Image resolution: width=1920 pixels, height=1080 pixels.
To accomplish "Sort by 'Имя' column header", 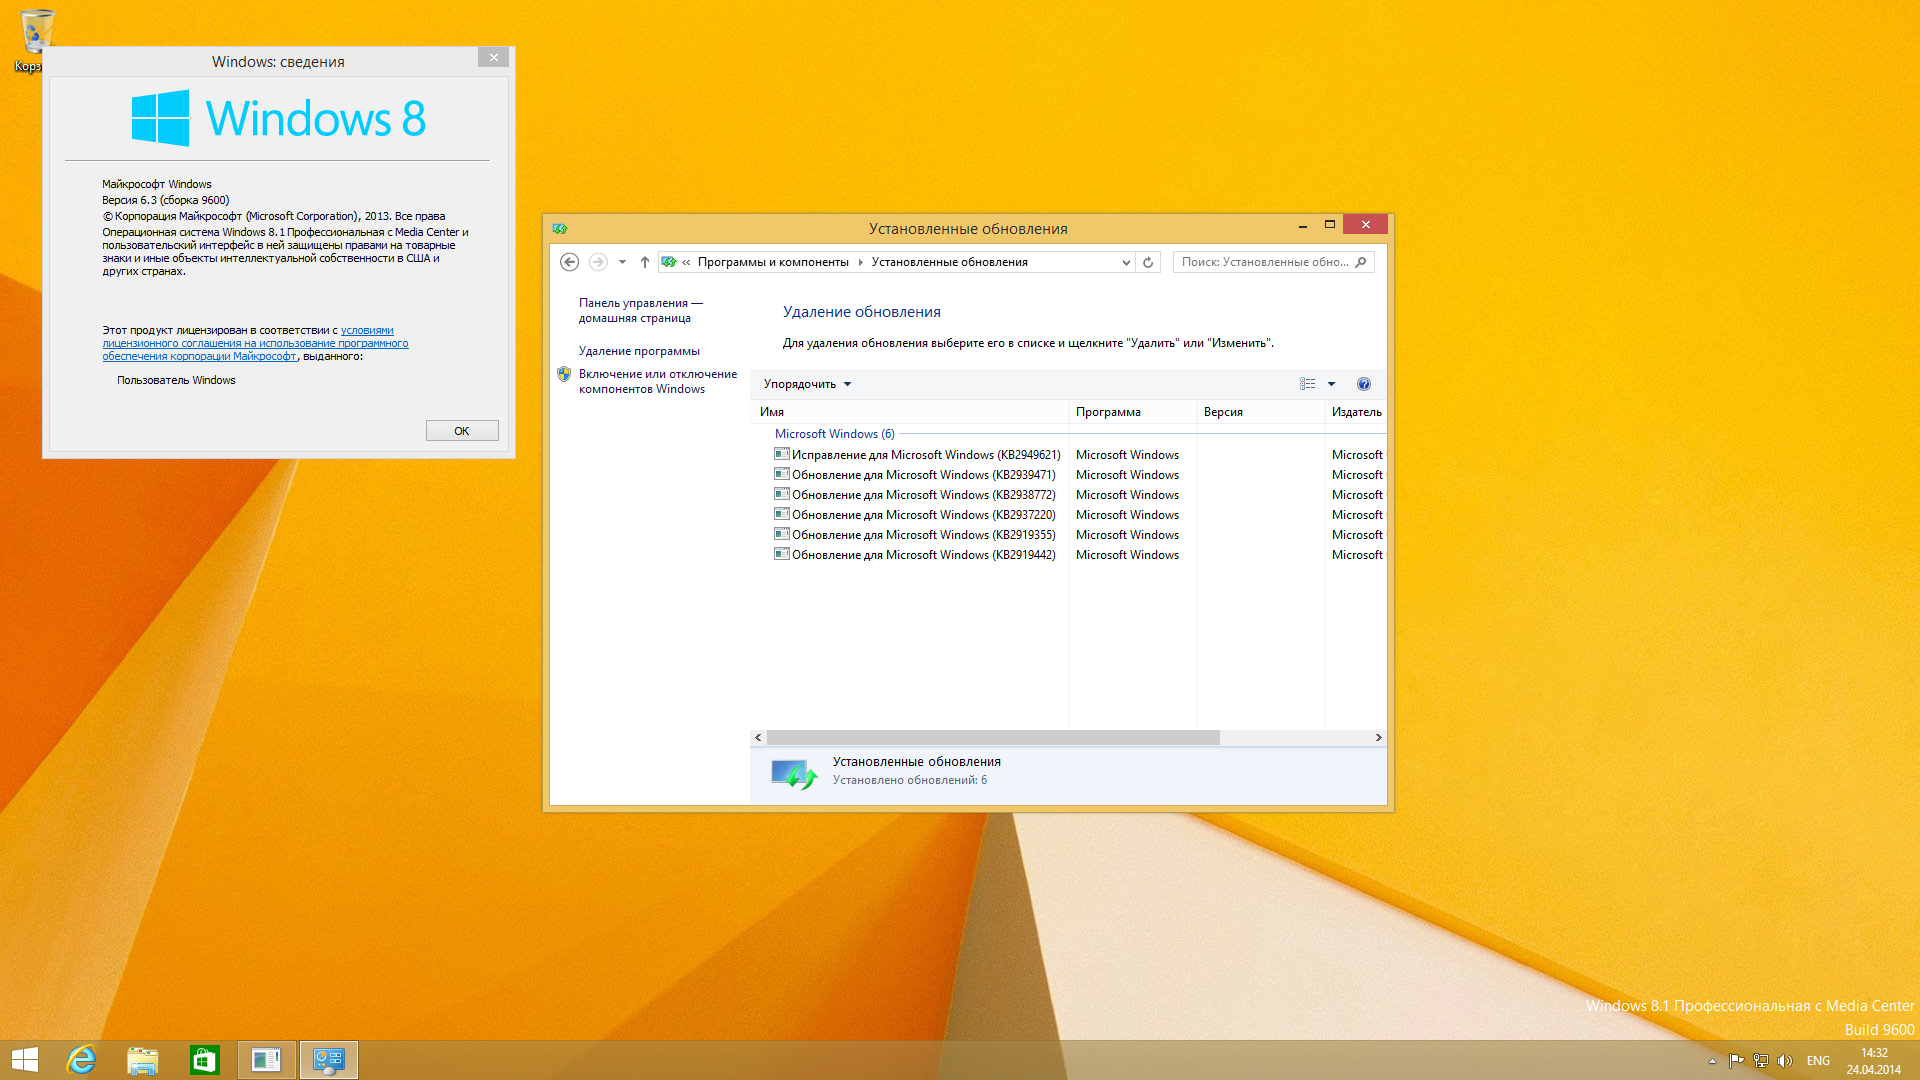I will click(x=909, y=412).
